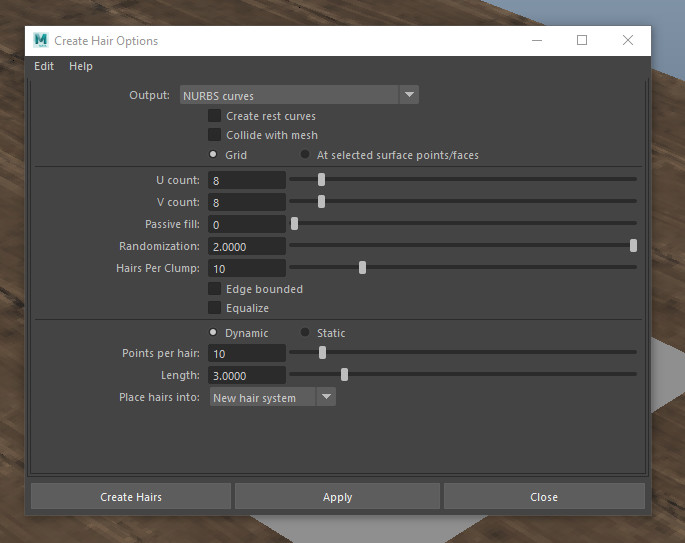Viewport: 685px width, 543px height.
Task: Minimize the Create Hair Options window
Action: pos(537,40)
